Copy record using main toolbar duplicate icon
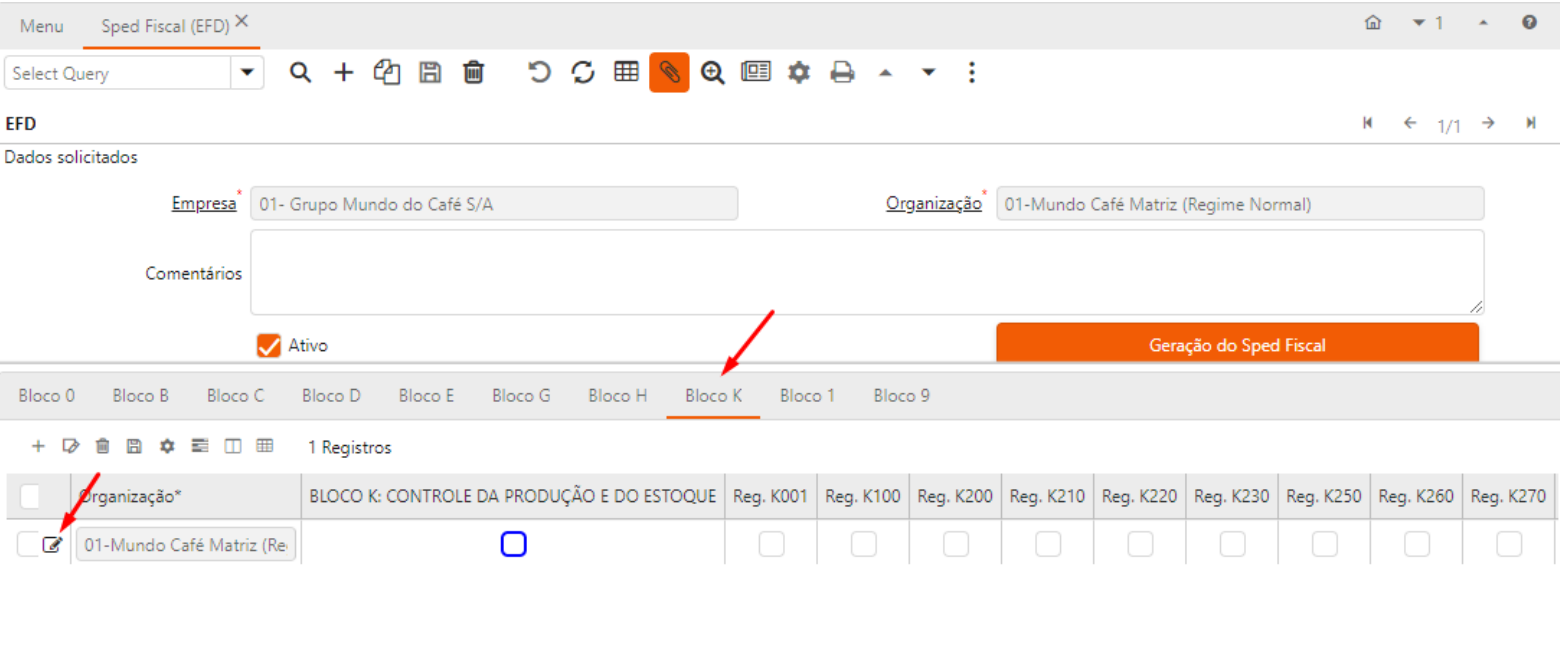1560x655 pixels. (x=387, y=73)
